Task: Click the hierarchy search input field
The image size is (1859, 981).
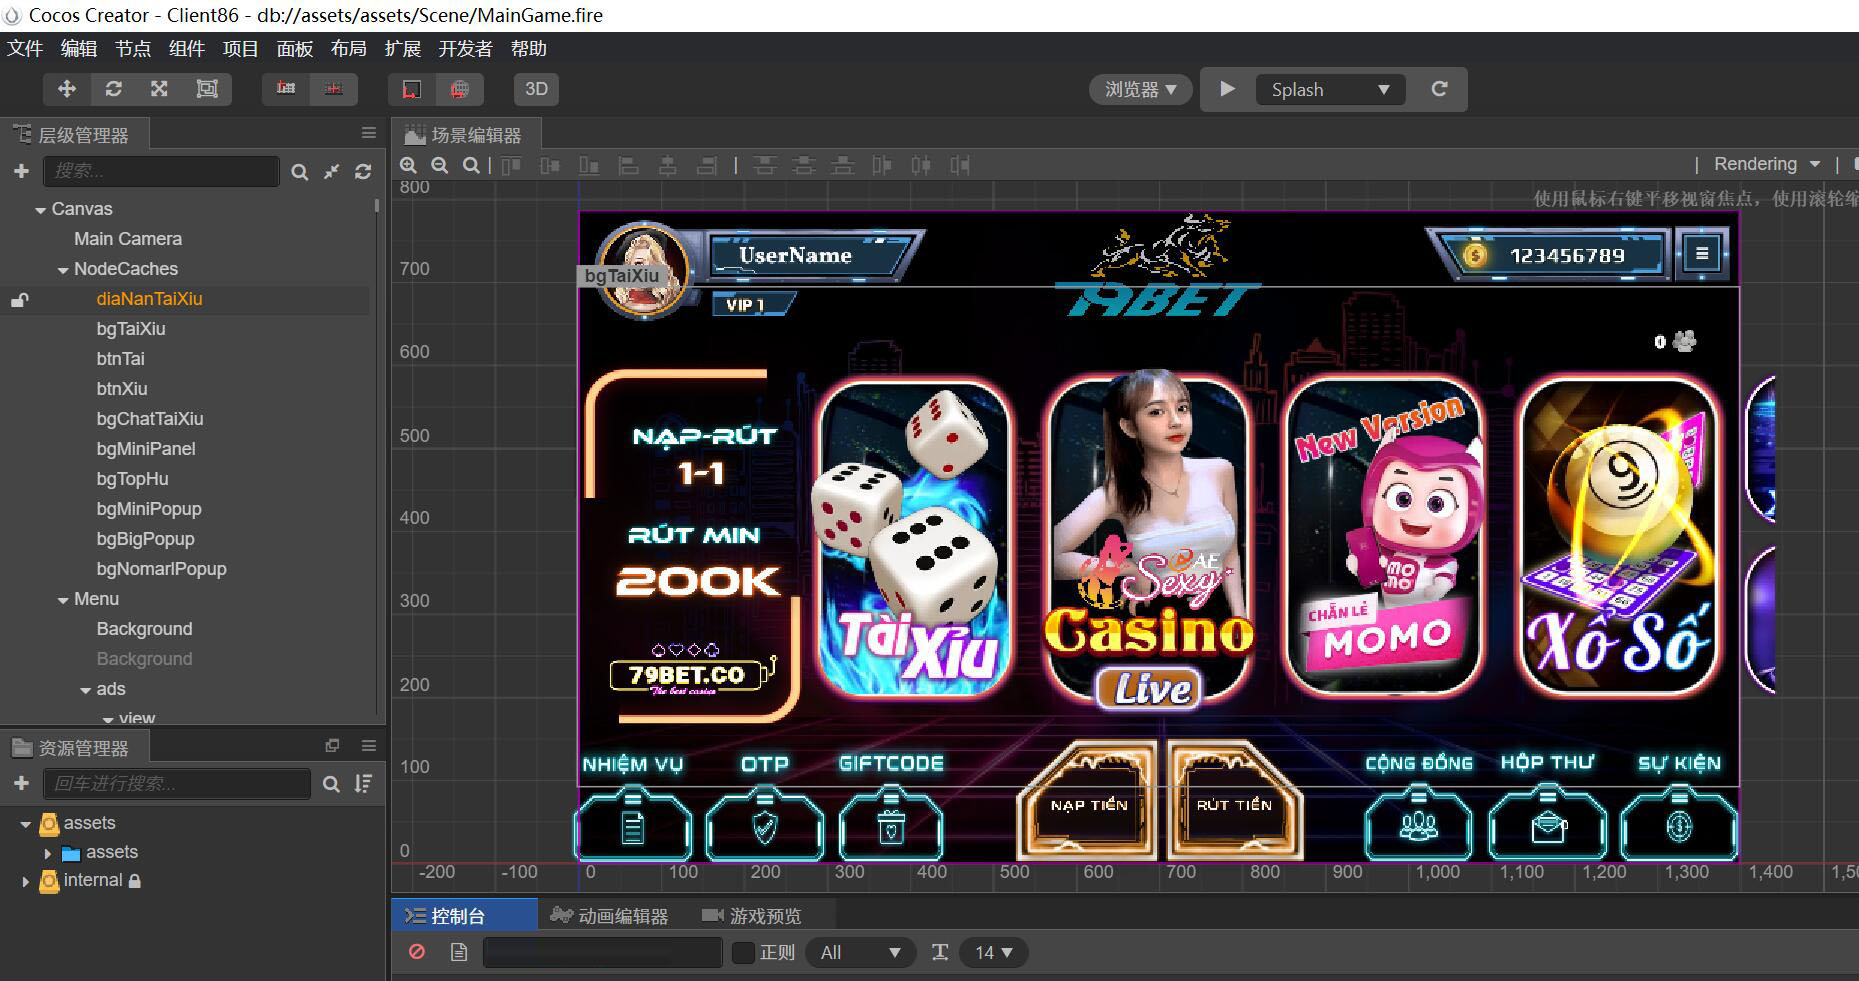Action: pyautogui.click(x=160, y=171)
